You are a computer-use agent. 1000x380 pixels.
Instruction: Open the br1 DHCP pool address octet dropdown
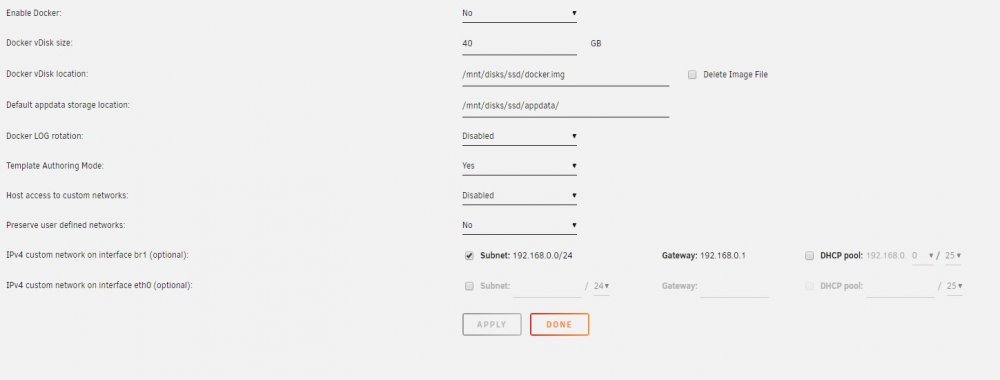click(922, 256)
